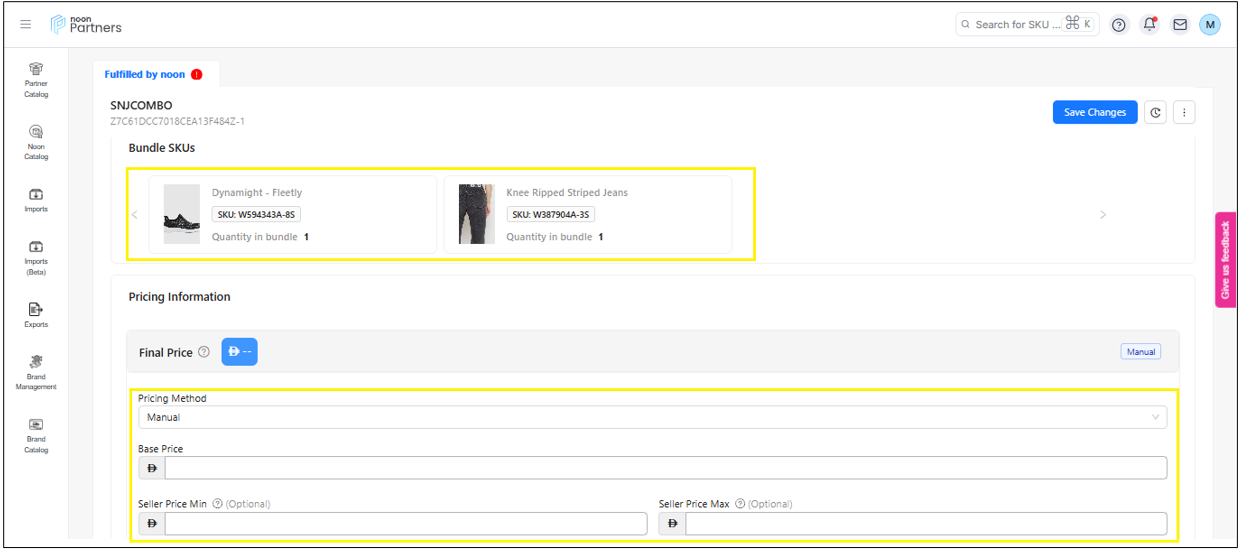Select the Dynamight - Fleetly shoe thumbnail
1243x550 pixels.
coord(182,214)
